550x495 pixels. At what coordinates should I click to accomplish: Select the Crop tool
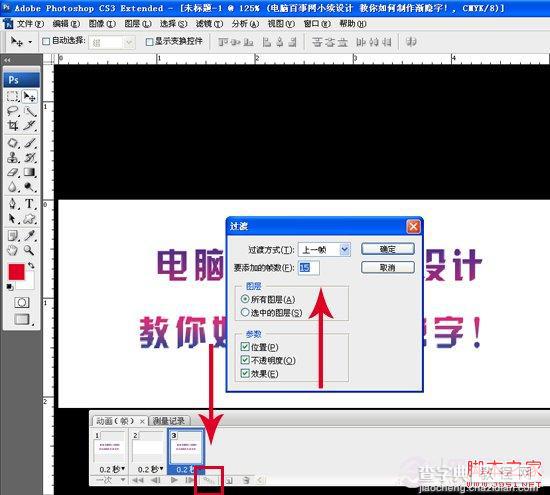click(13, 125)
